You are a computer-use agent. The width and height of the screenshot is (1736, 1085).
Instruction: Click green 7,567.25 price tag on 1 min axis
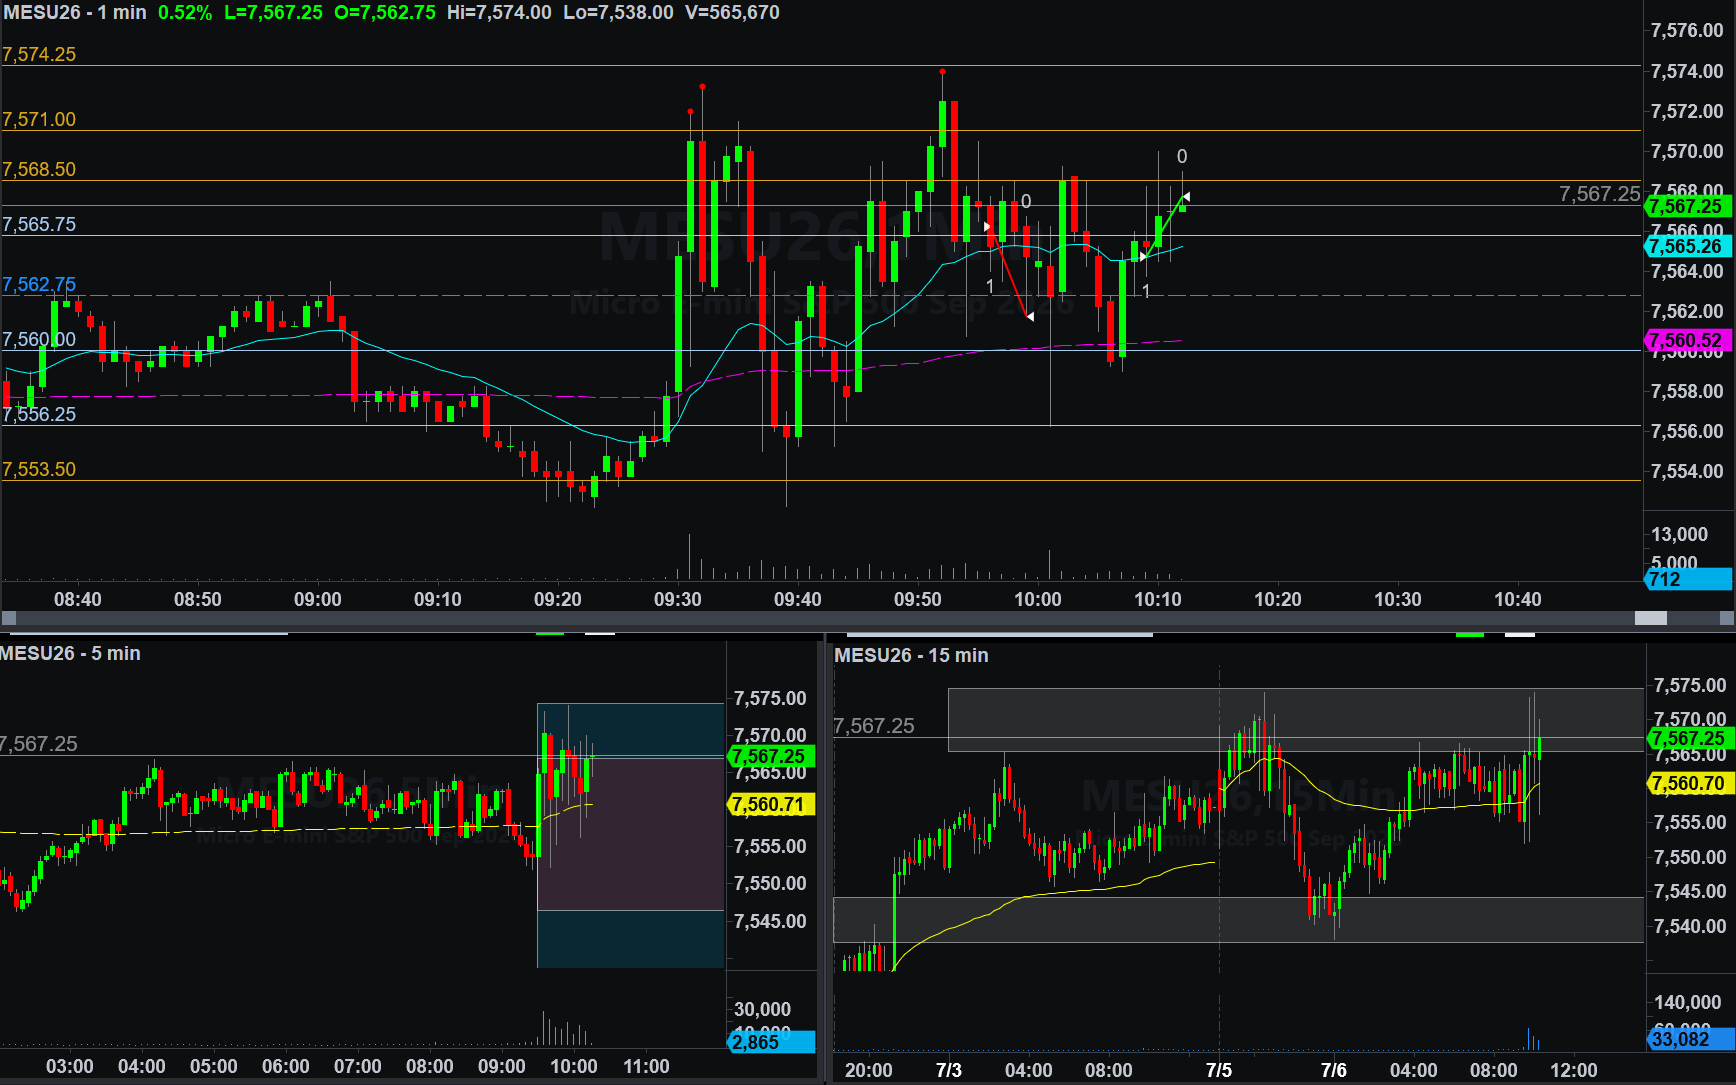[x=1688, y=207]
